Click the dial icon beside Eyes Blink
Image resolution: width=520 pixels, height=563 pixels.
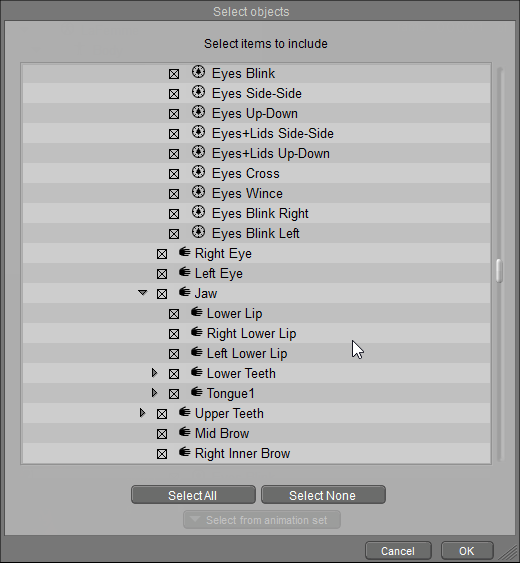point(198,72)
